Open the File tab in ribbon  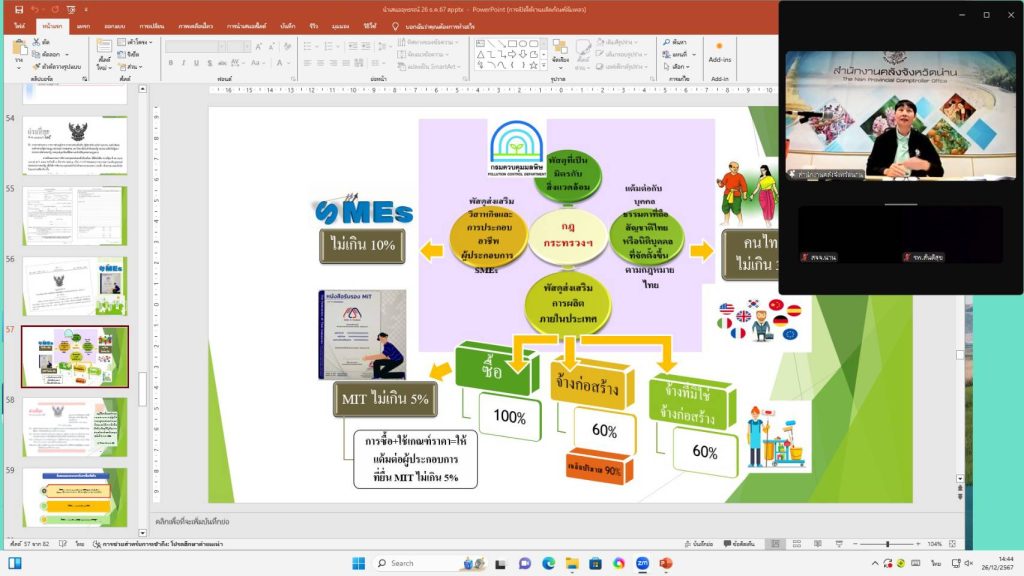point(19,25)
